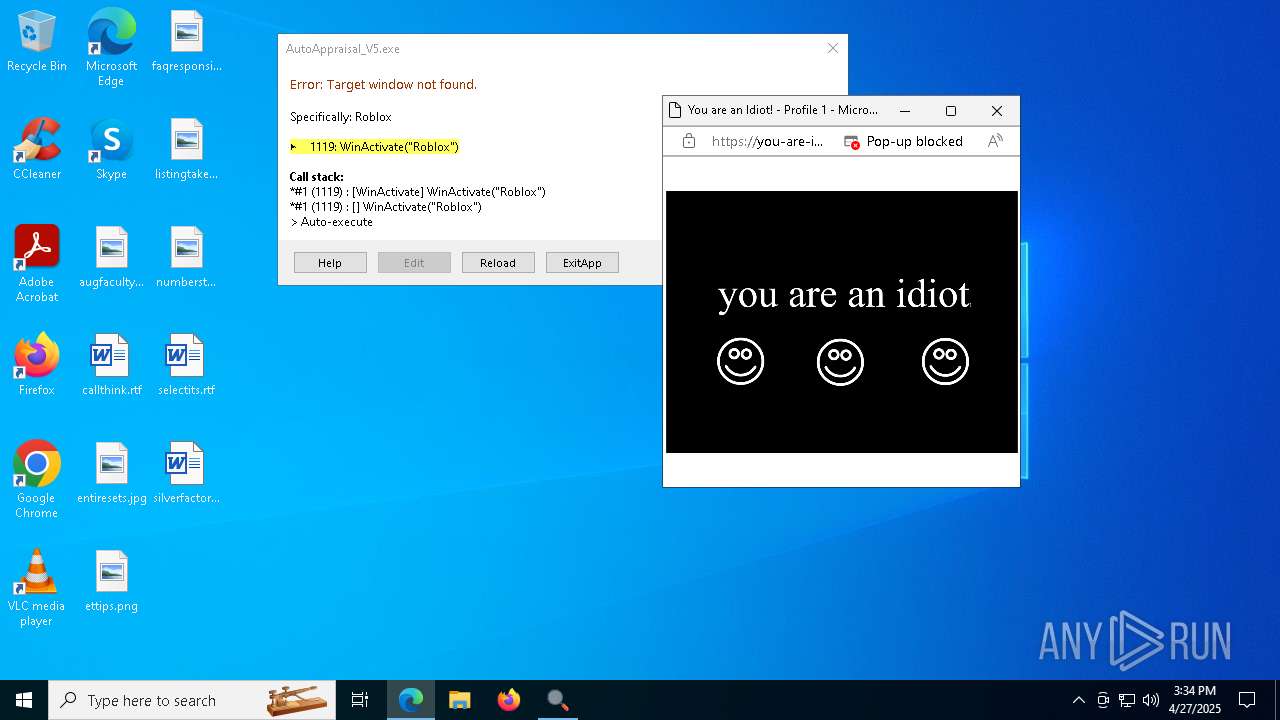Click the Help button in the error dialog
1280x720 pixels.
tap(330, 263)
